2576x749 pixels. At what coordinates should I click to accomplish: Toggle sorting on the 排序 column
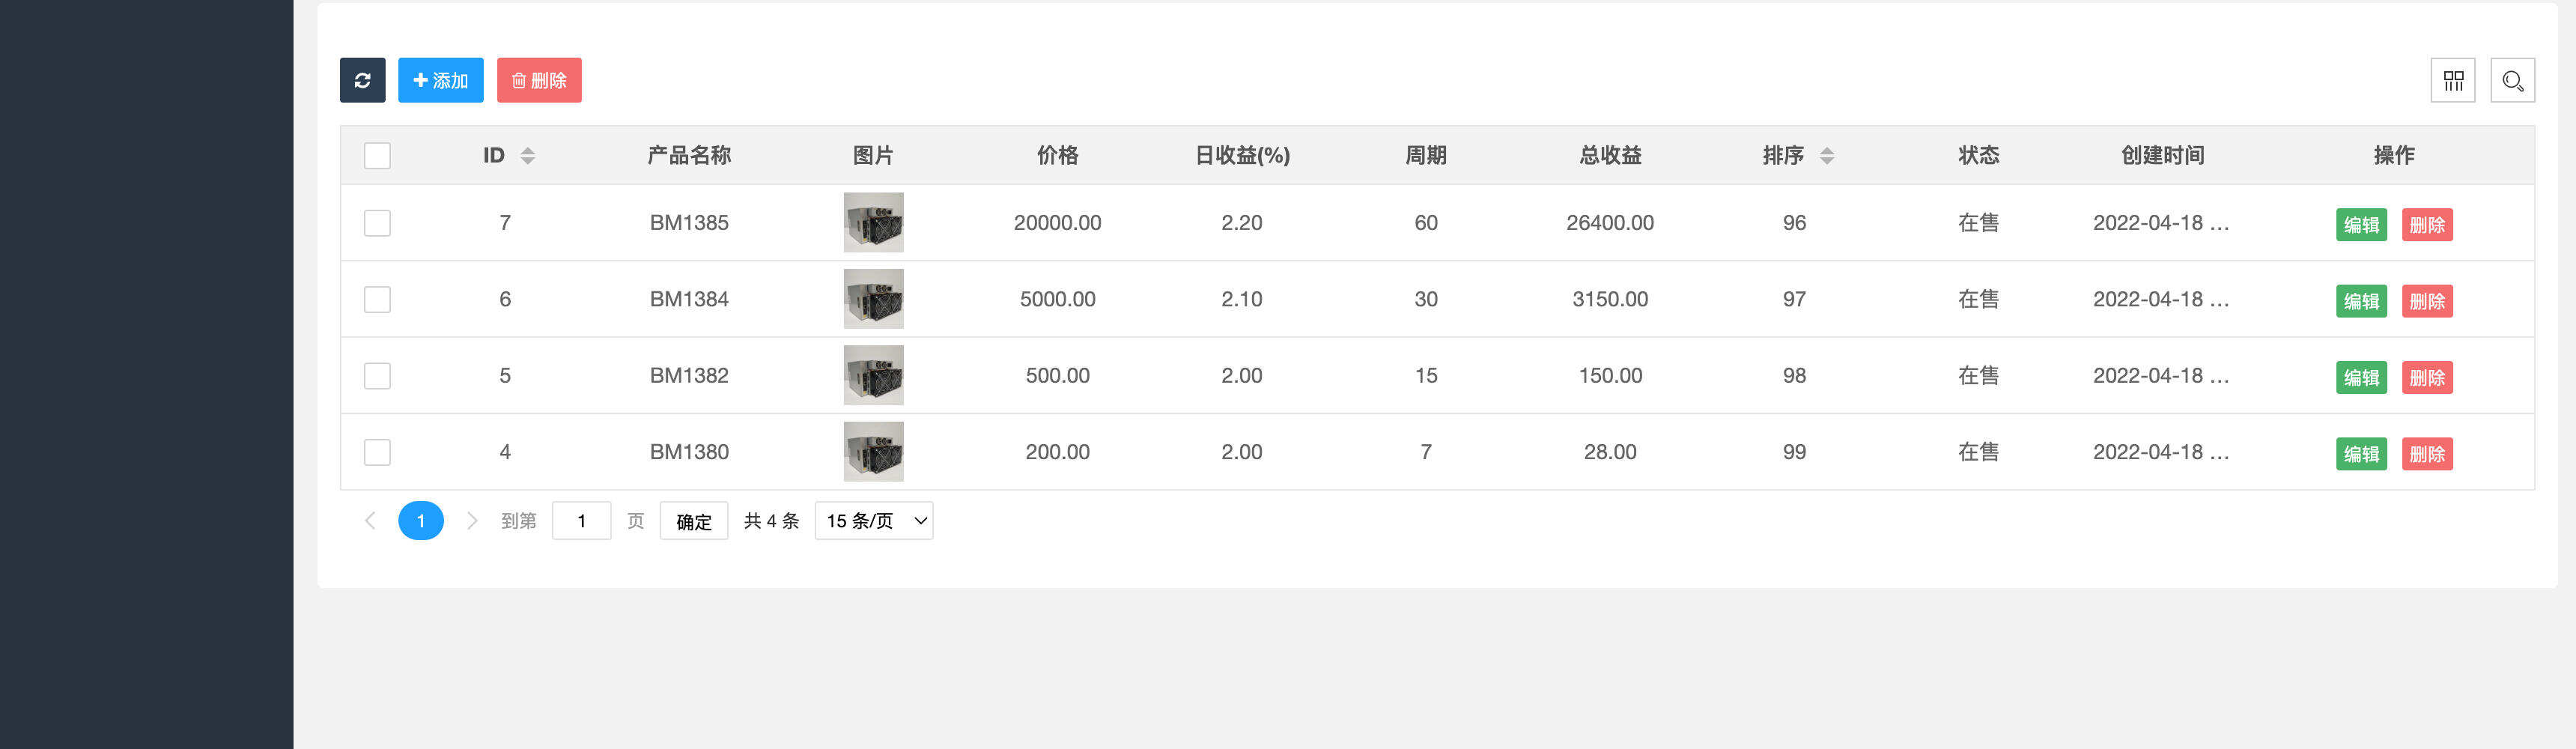1826,156
